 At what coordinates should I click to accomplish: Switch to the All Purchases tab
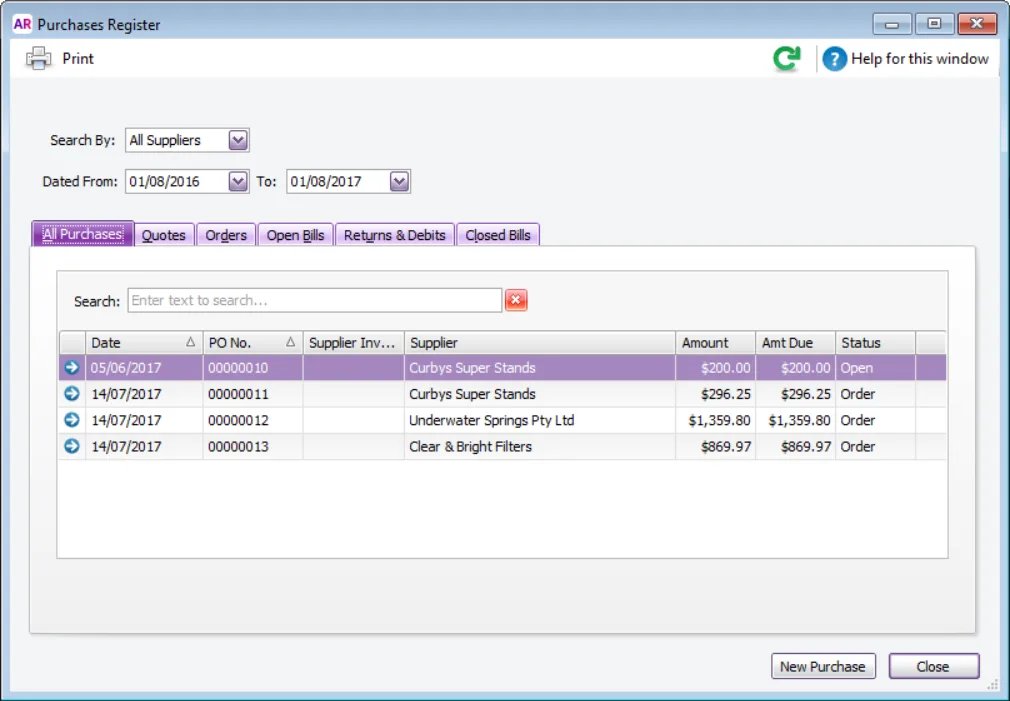pos(82,234)
